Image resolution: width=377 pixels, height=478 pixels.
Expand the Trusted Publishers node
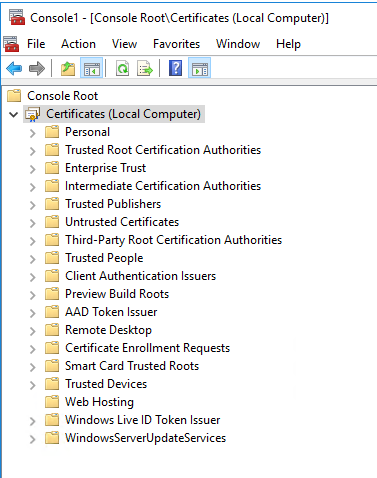point(32,205)
